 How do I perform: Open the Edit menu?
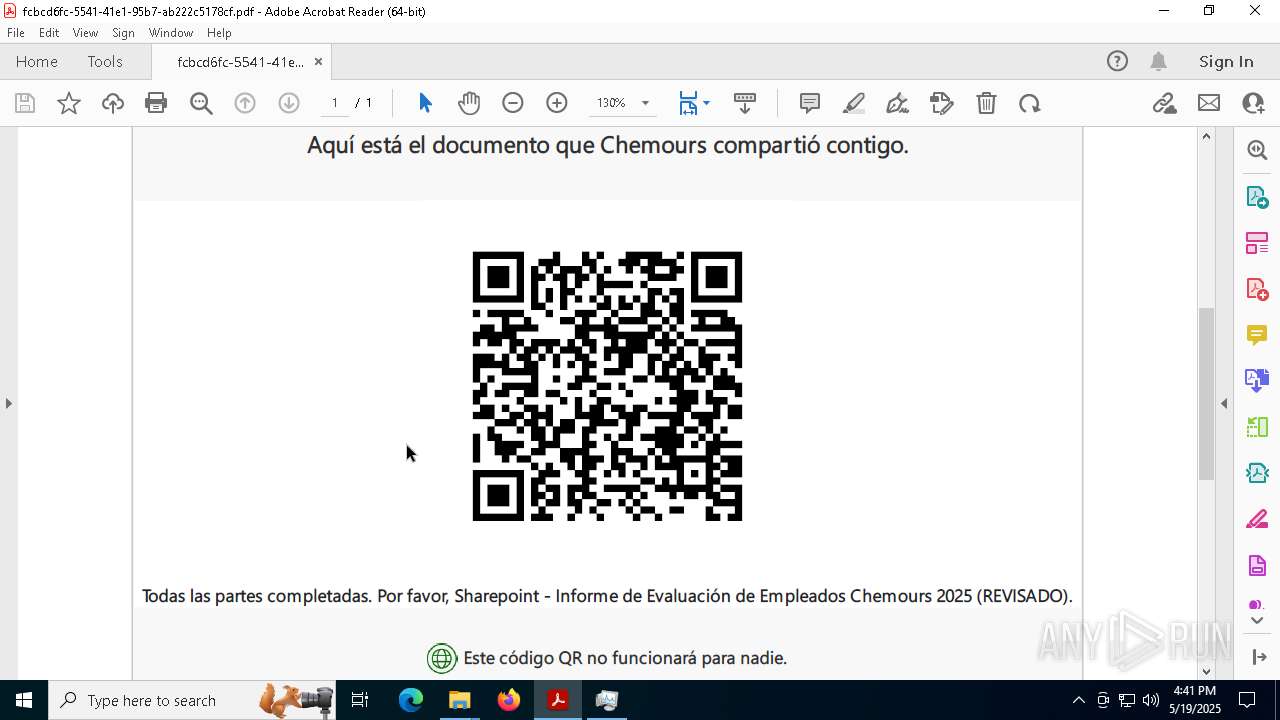point(49,33)
